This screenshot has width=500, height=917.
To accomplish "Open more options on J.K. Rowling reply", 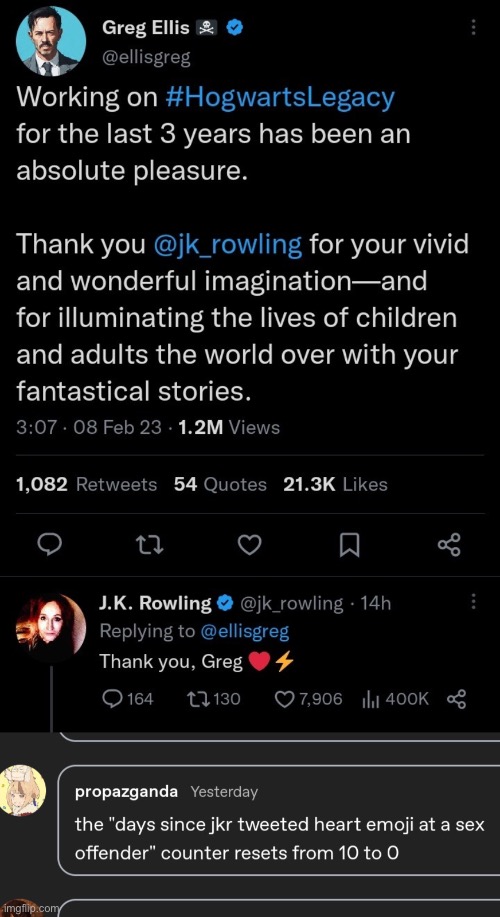I will (x=473, y=601).
